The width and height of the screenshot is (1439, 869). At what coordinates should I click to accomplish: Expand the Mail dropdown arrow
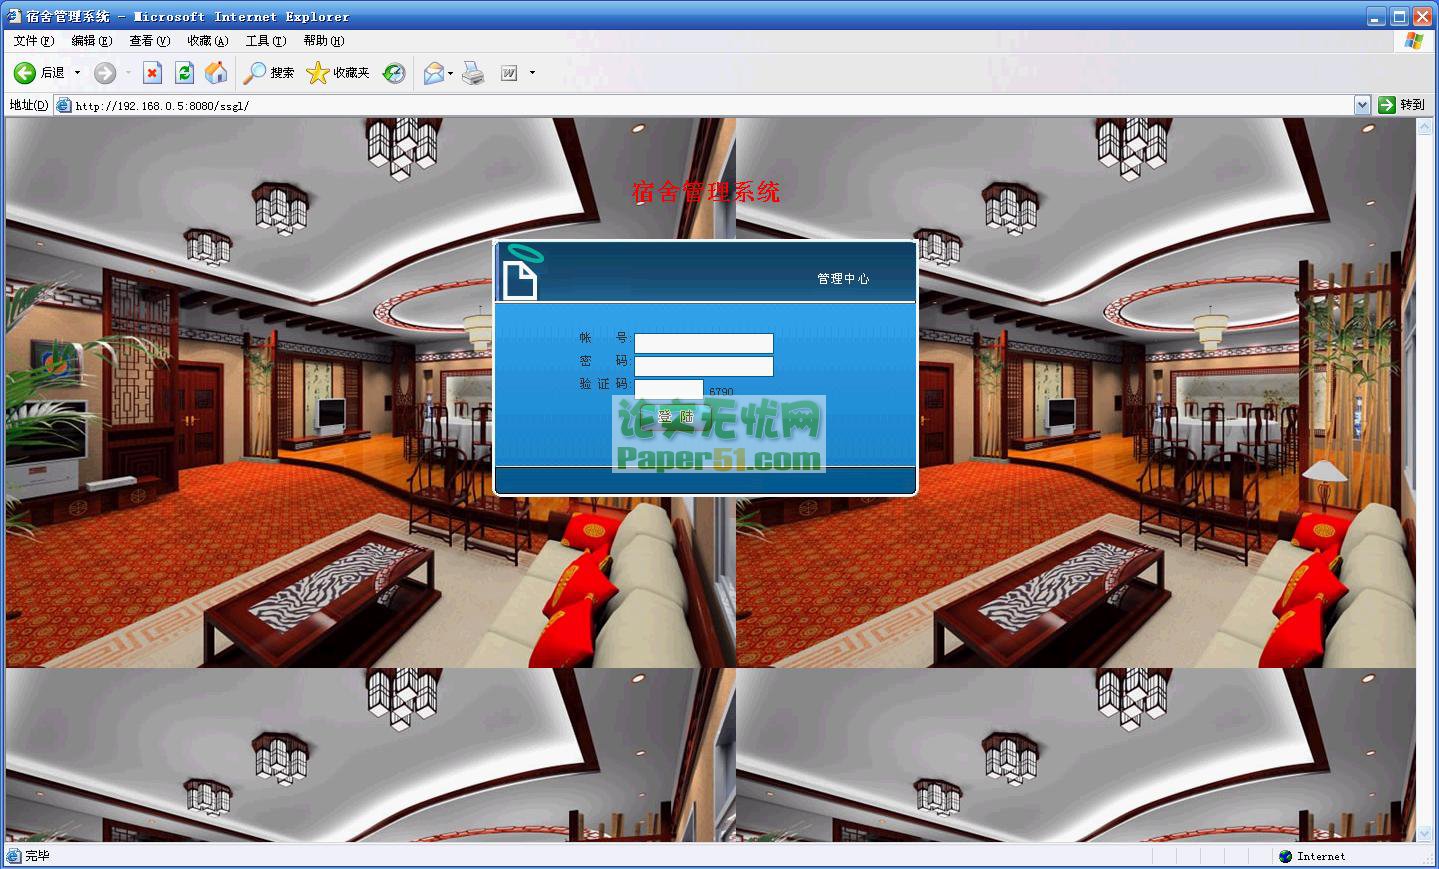click(451, 73)
